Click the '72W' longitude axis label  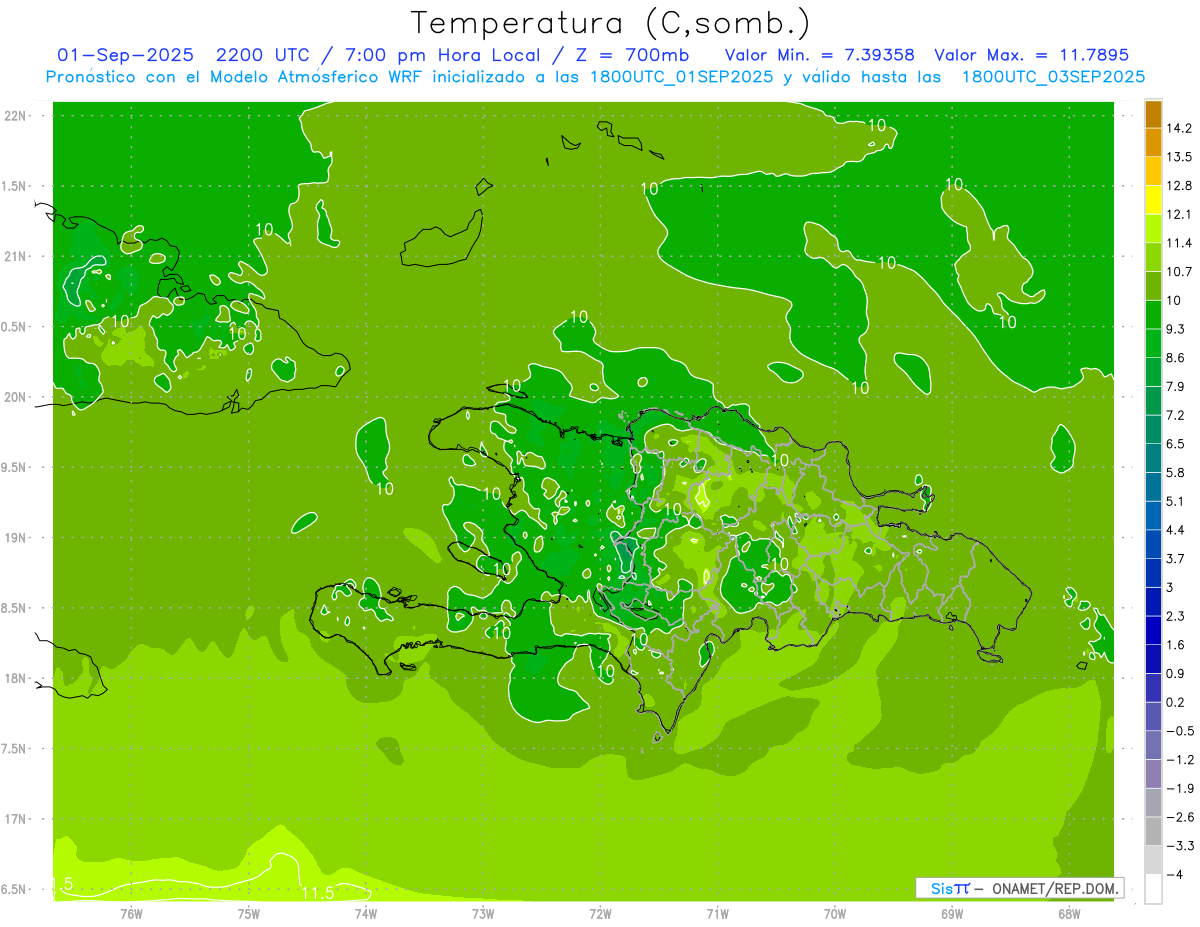coord(600,913)
